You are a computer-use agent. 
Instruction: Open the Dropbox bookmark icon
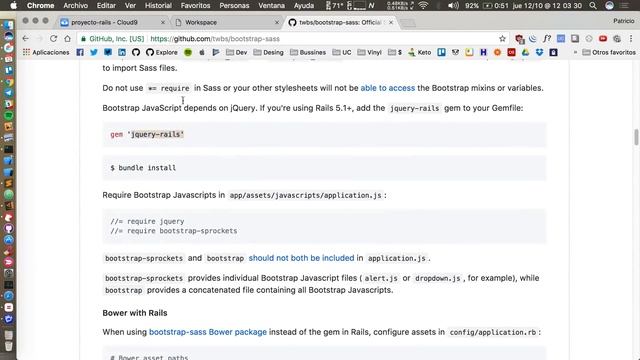click(539, 52)
